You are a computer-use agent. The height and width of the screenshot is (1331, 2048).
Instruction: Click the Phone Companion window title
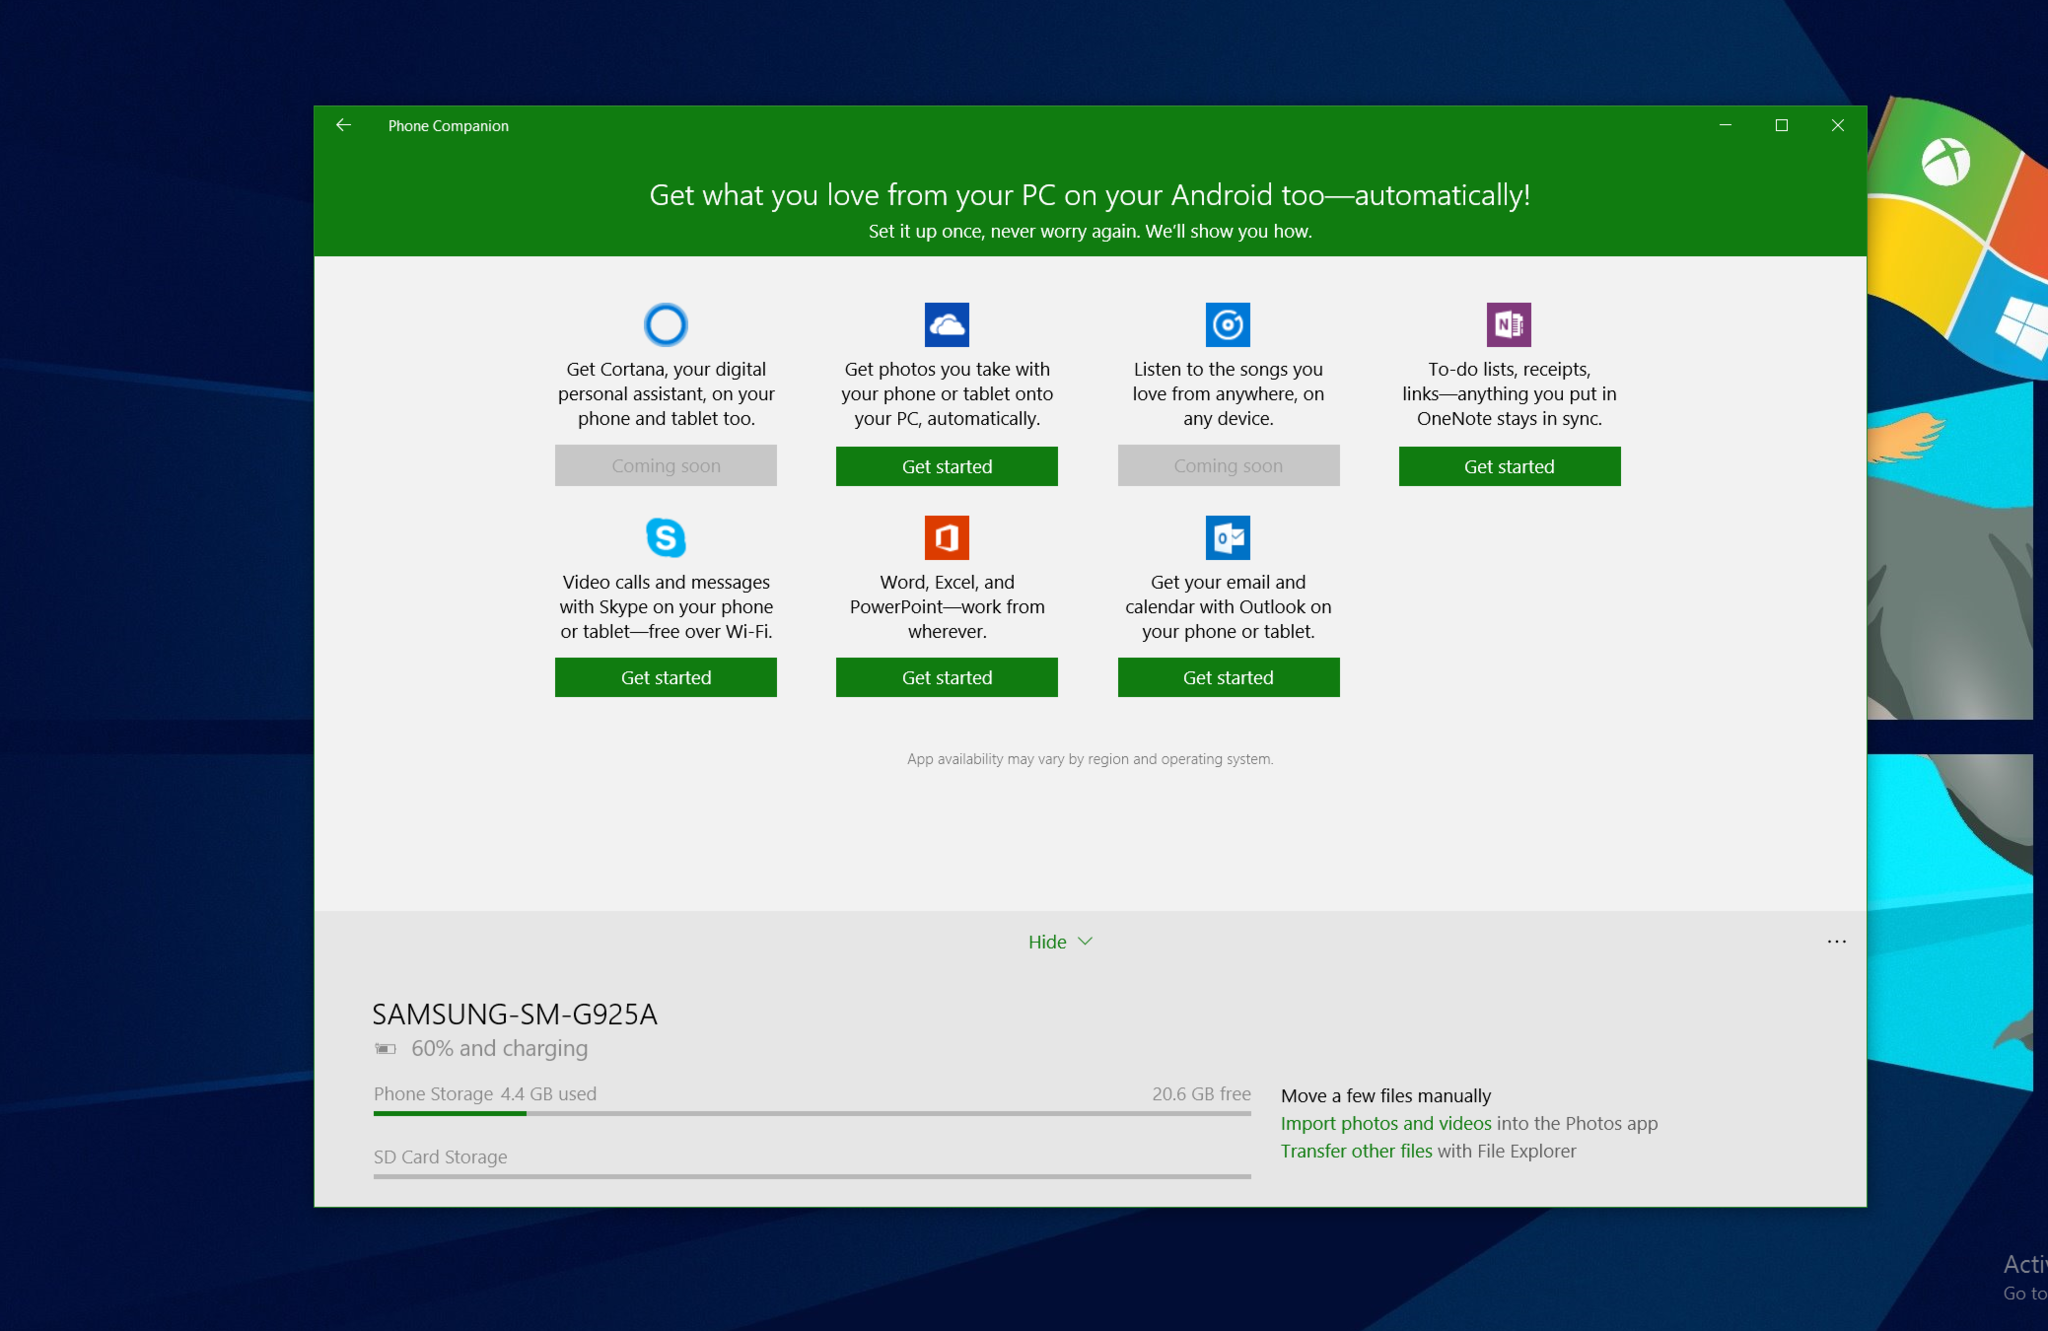click(x=448, y=126)
